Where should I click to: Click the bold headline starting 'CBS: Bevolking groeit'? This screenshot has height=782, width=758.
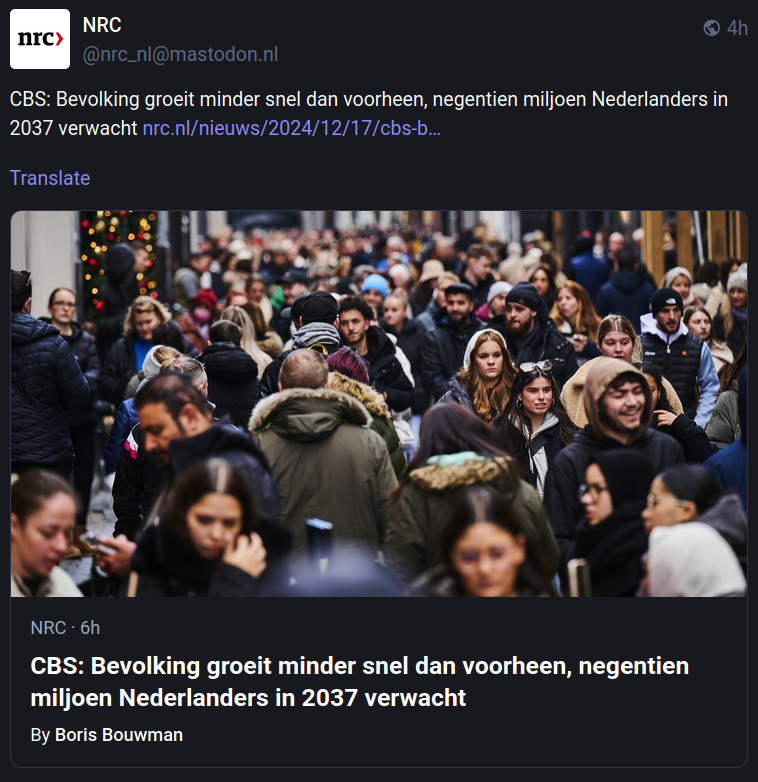point(360,681)
